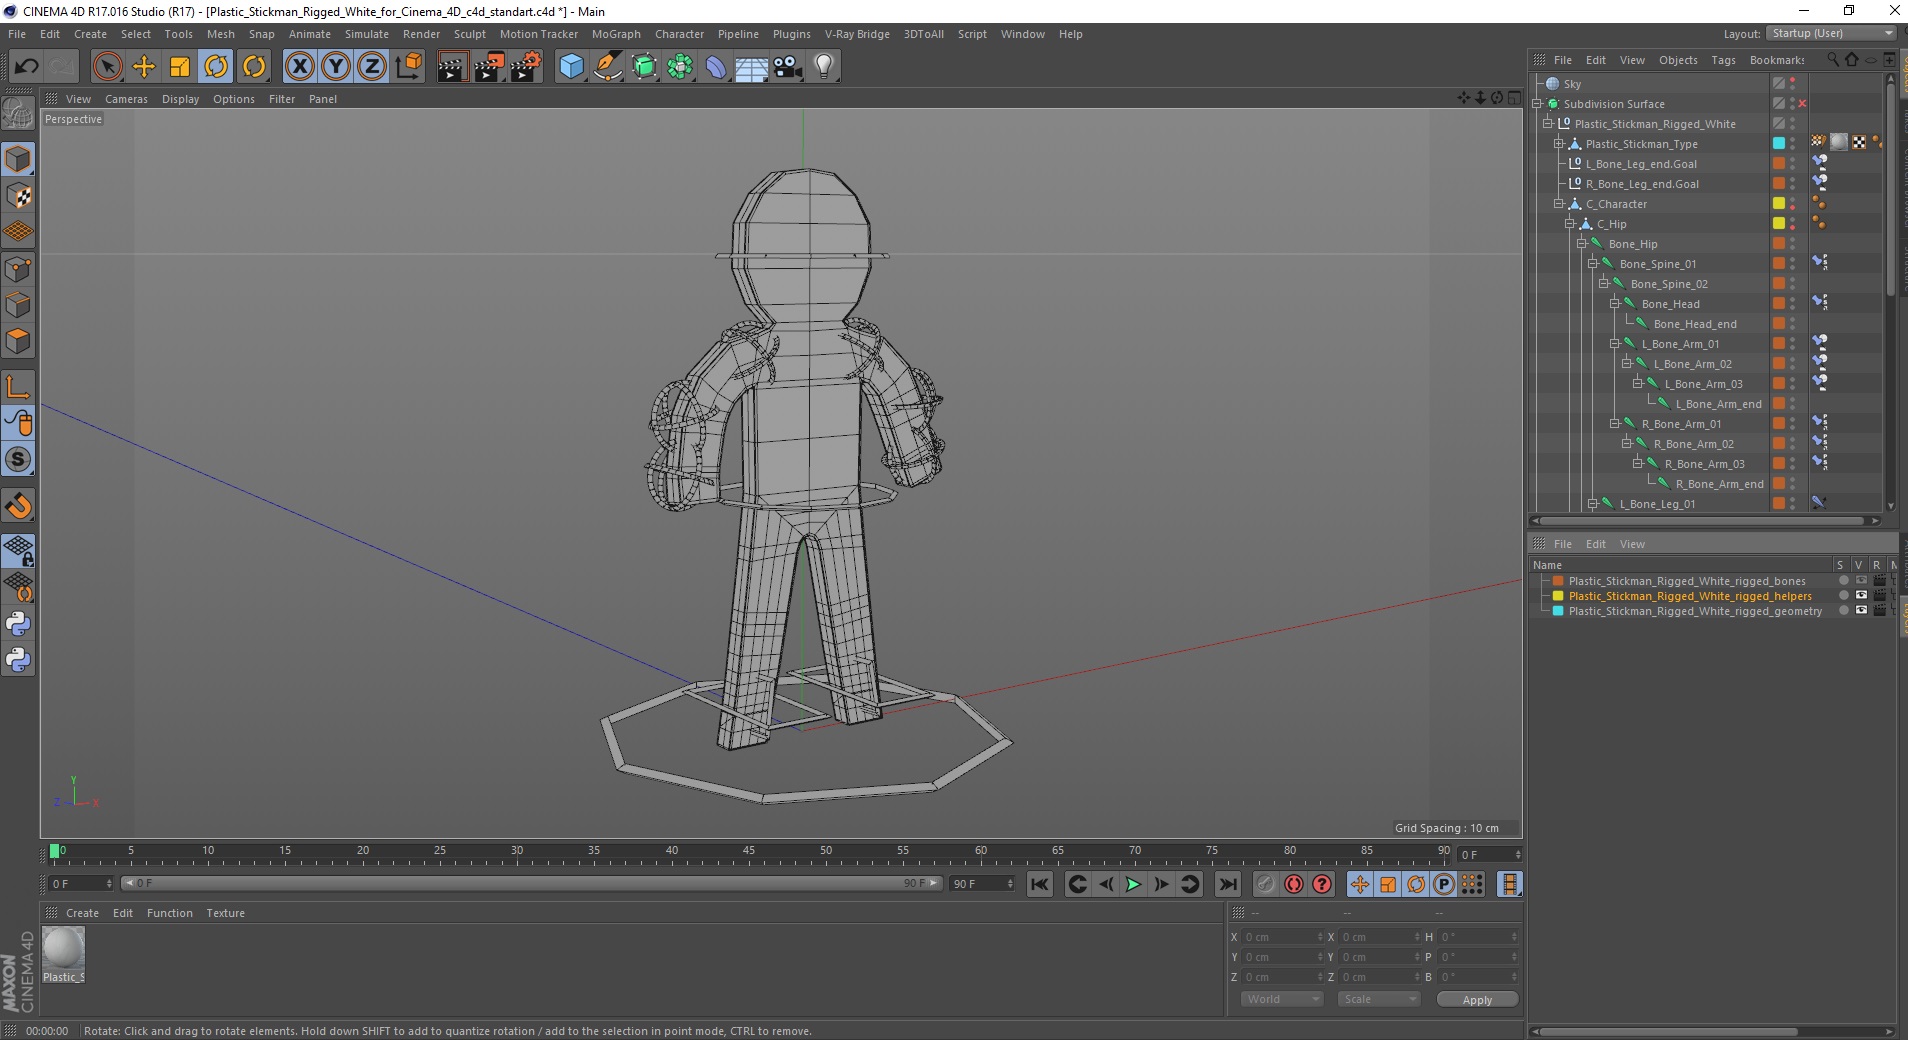Select the Scale tool
The width and height of the screenshot is (1908, 1040).
click(180, 67)
